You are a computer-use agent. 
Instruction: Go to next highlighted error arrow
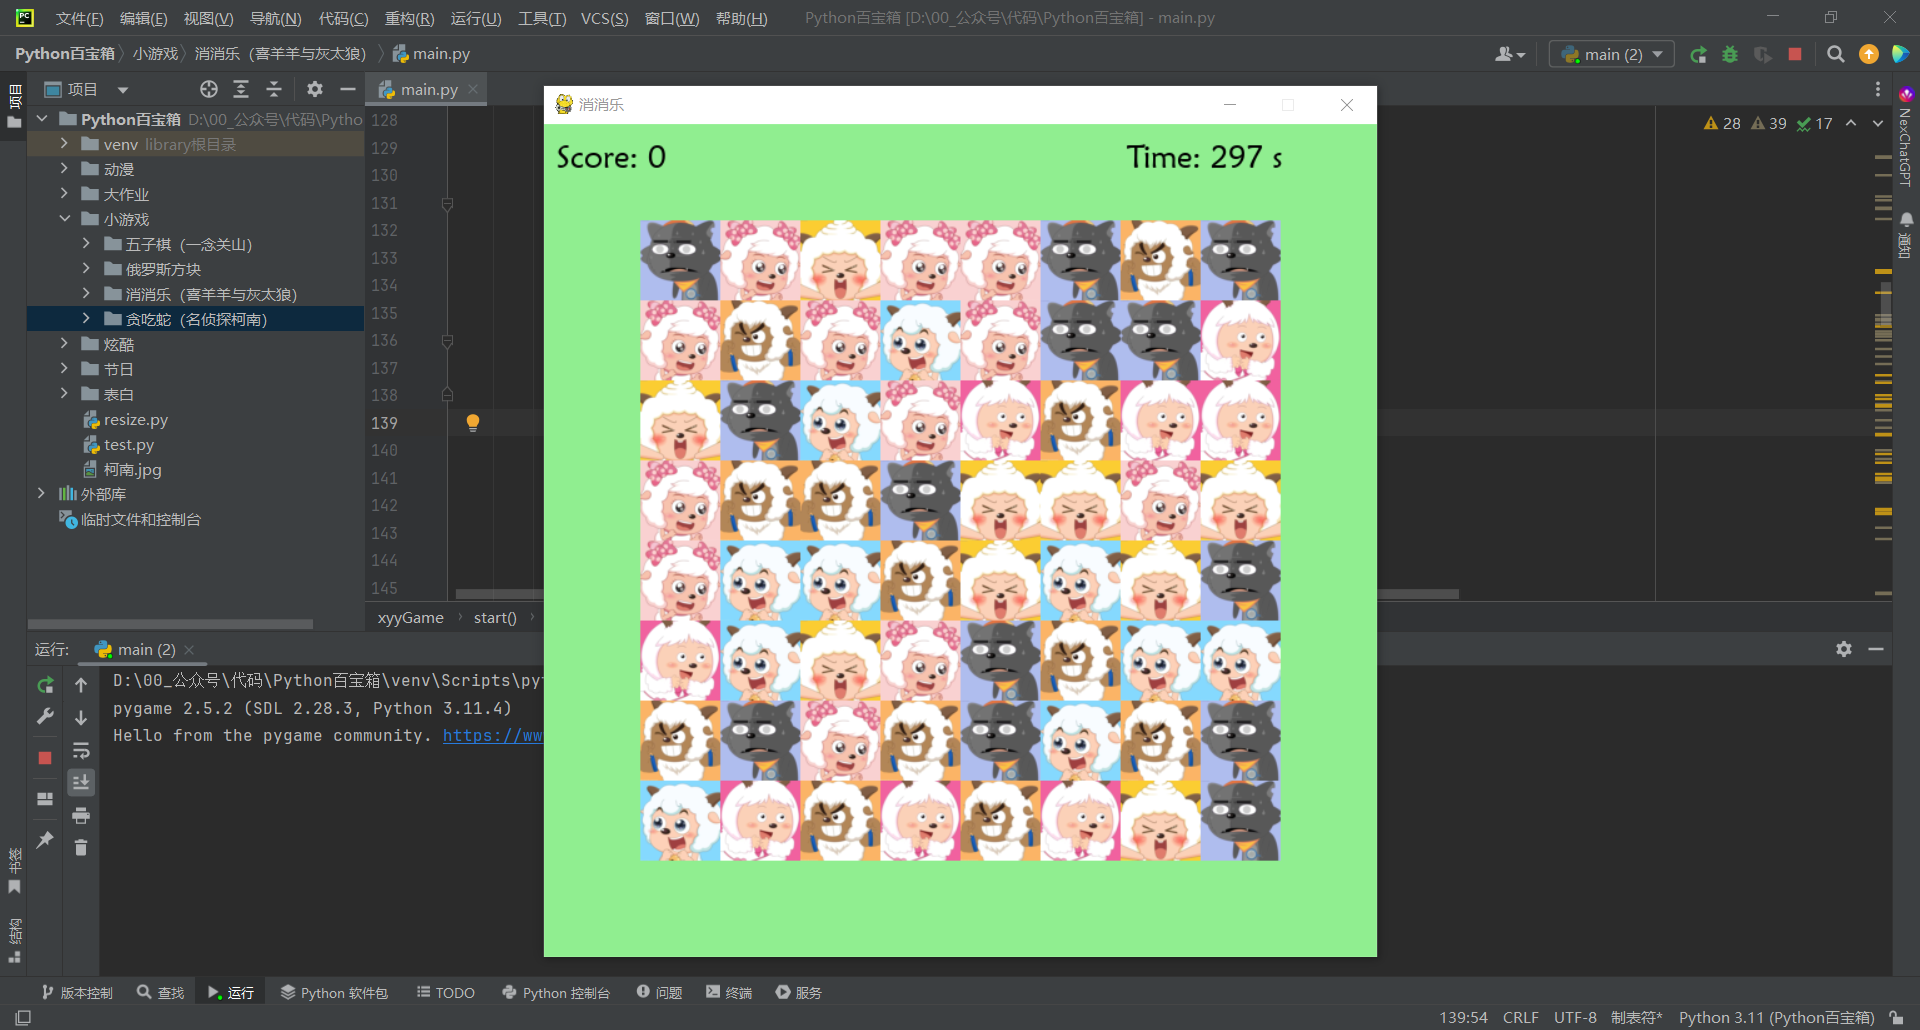coord(1877,123)
